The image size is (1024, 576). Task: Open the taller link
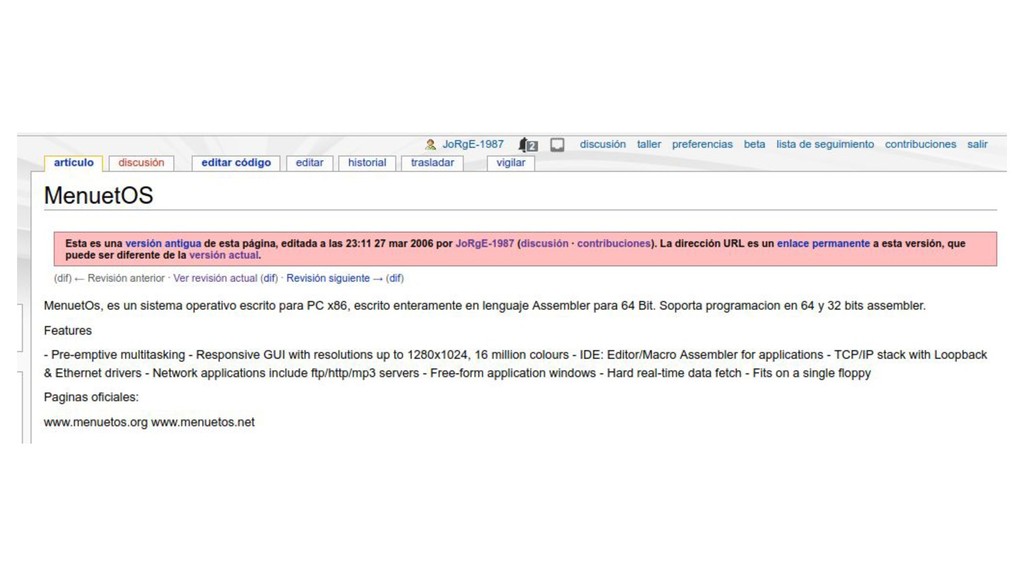point(648,144)
